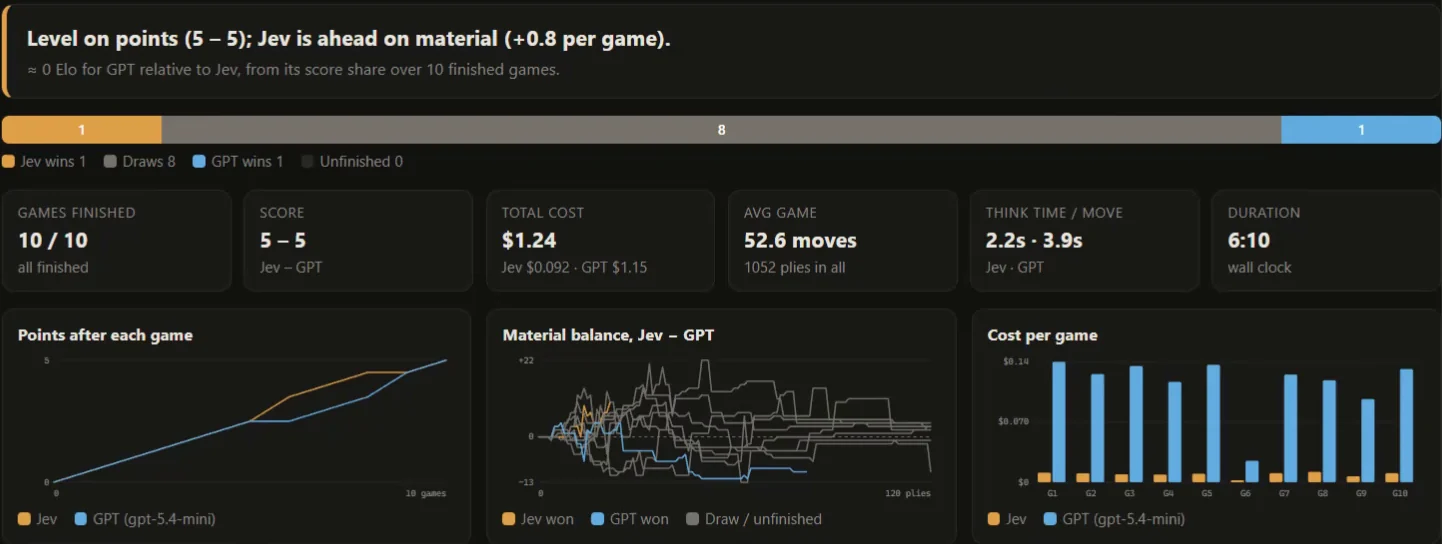This screenshot has width=1442, height=544.
Task: Click the blue GPT wins bar segment
Action: 1361,130
